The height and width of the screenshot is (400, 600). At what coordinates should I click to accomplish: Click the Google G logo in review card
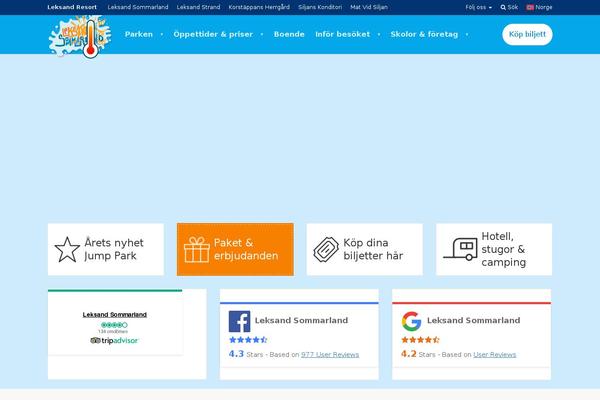411,321
